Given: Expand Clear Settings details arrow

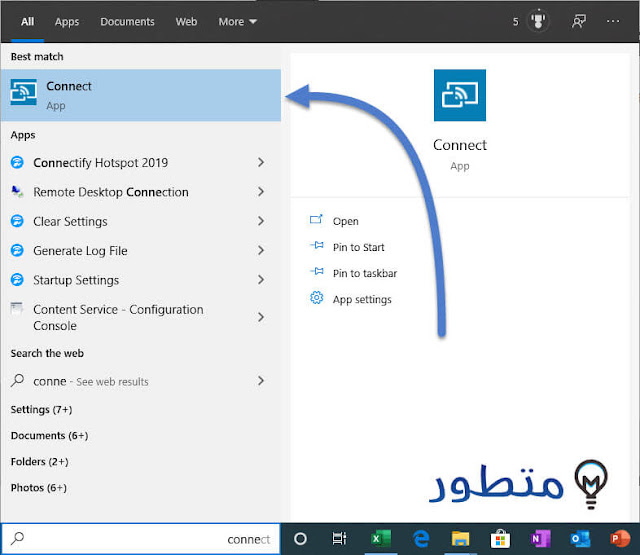Looking at the screenshot, I should point(261,221).
